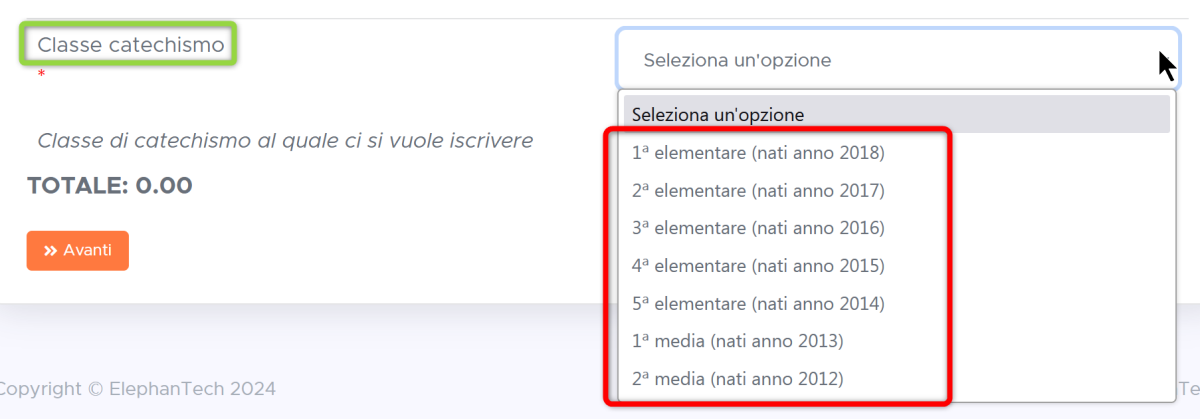Click the red required asterisk under Classe catechismo
Viewport: 1200px width, 419px height.
coord(41,75)
